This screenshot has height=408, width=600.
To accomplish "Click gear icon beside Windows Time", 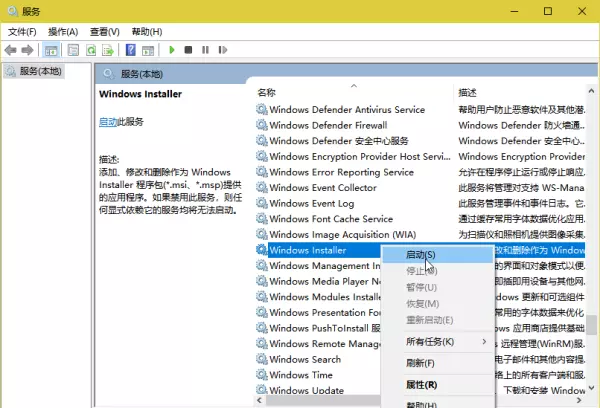I will point(262,375).
